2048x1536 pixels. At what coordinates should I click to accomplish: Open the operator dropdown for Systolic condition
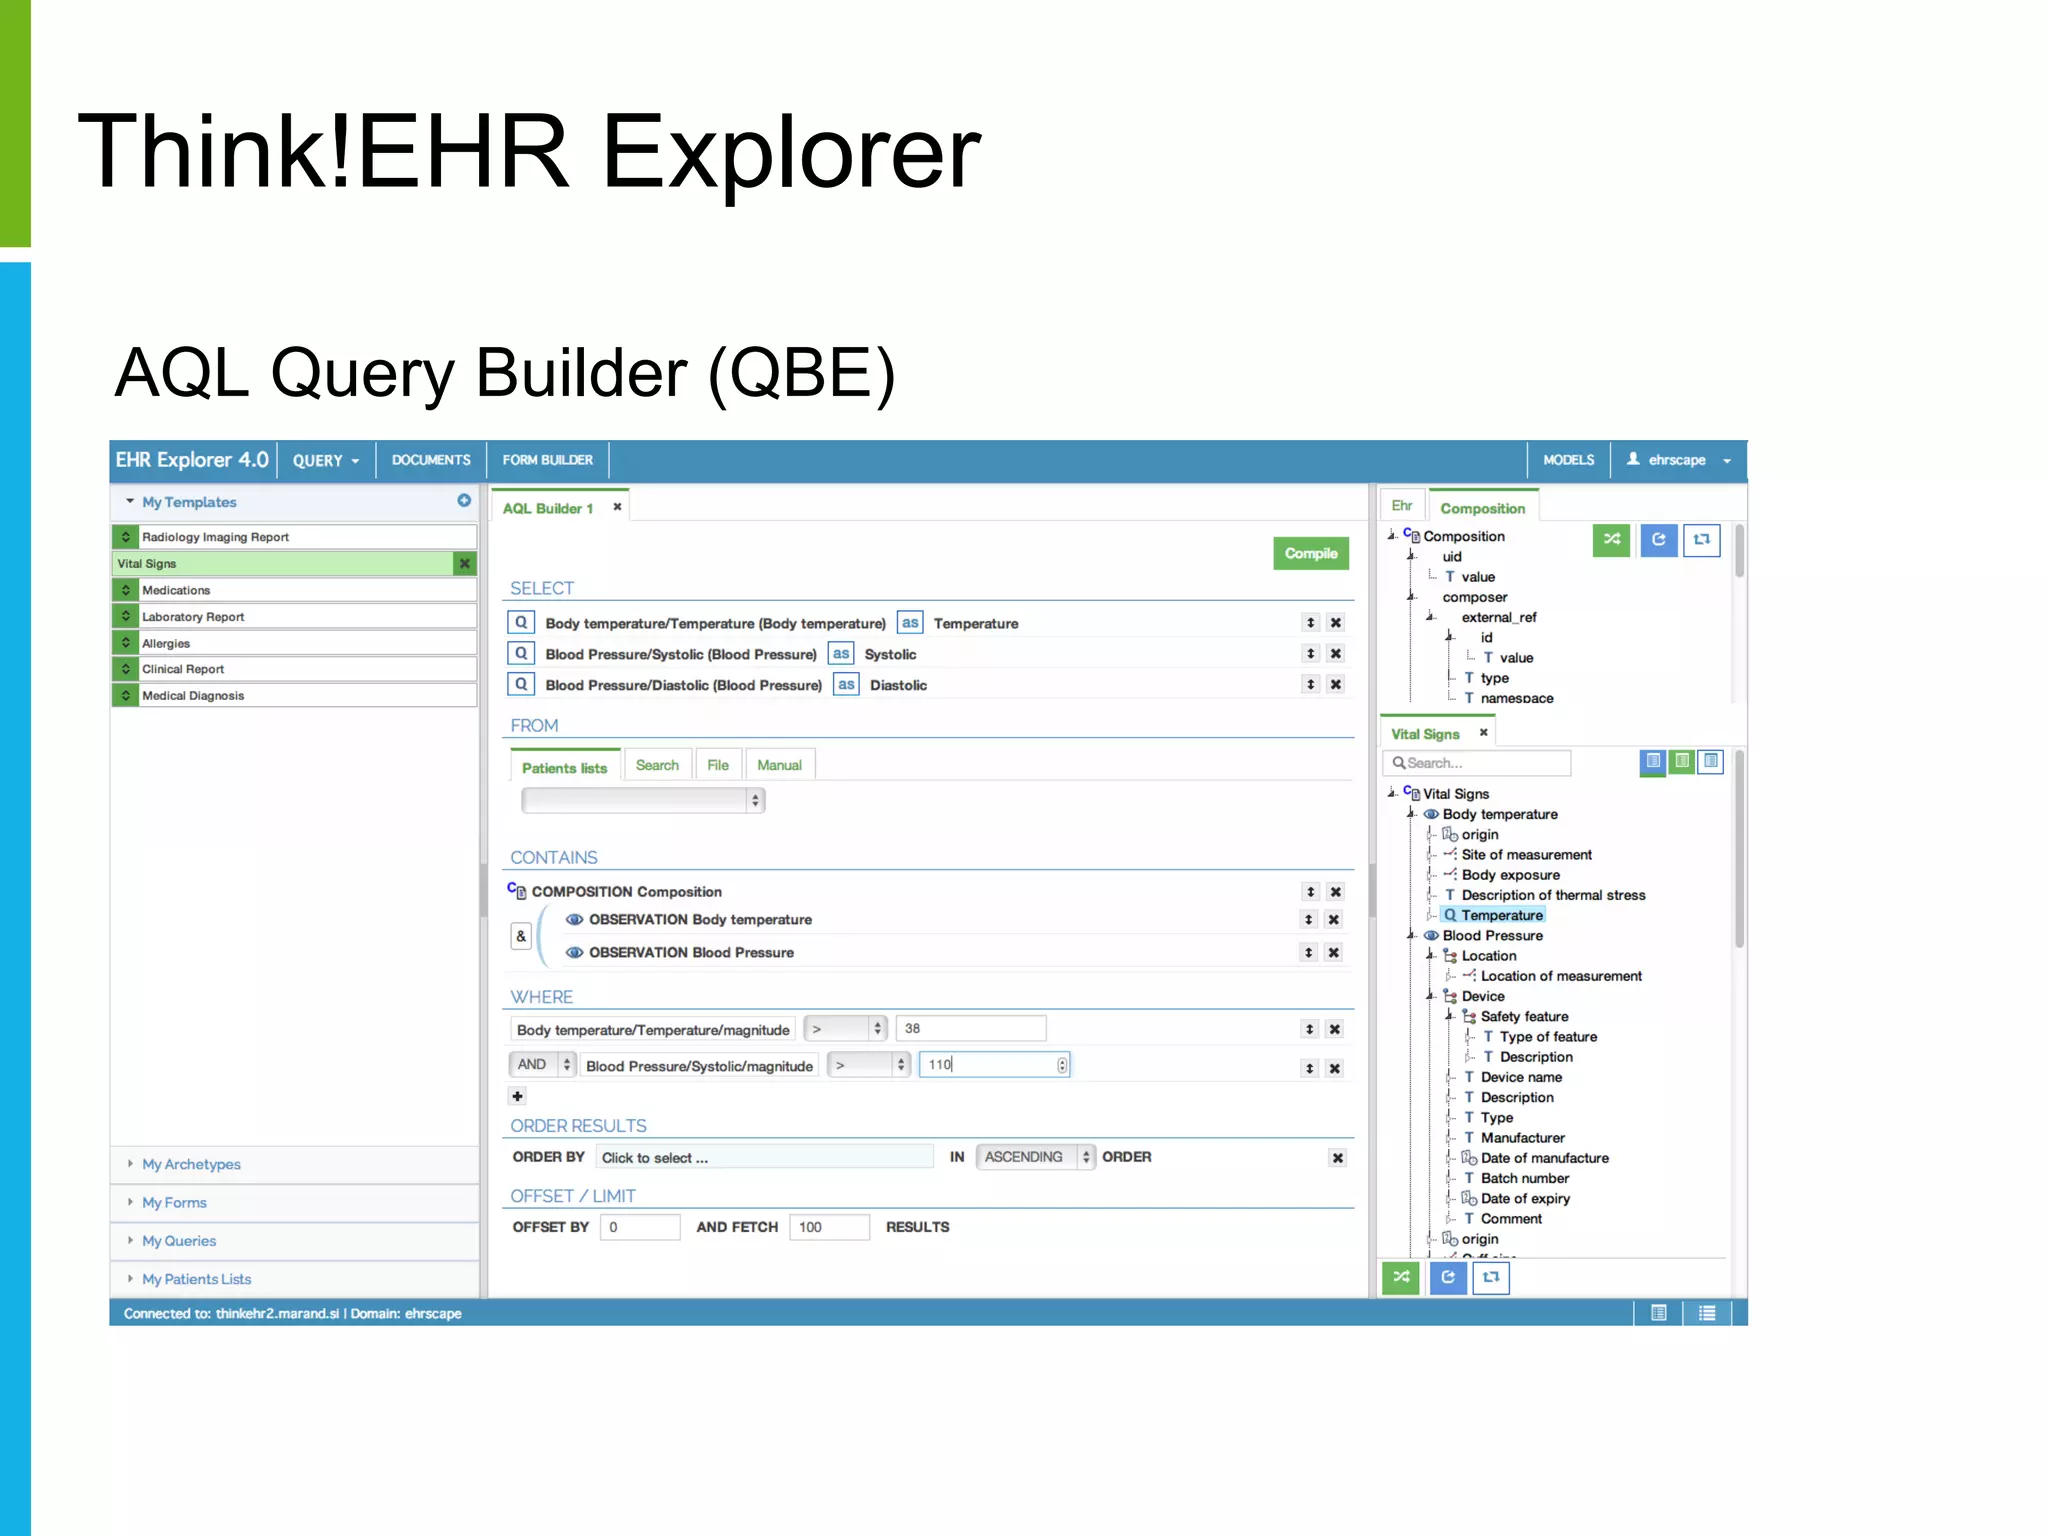click(869, 1065)
